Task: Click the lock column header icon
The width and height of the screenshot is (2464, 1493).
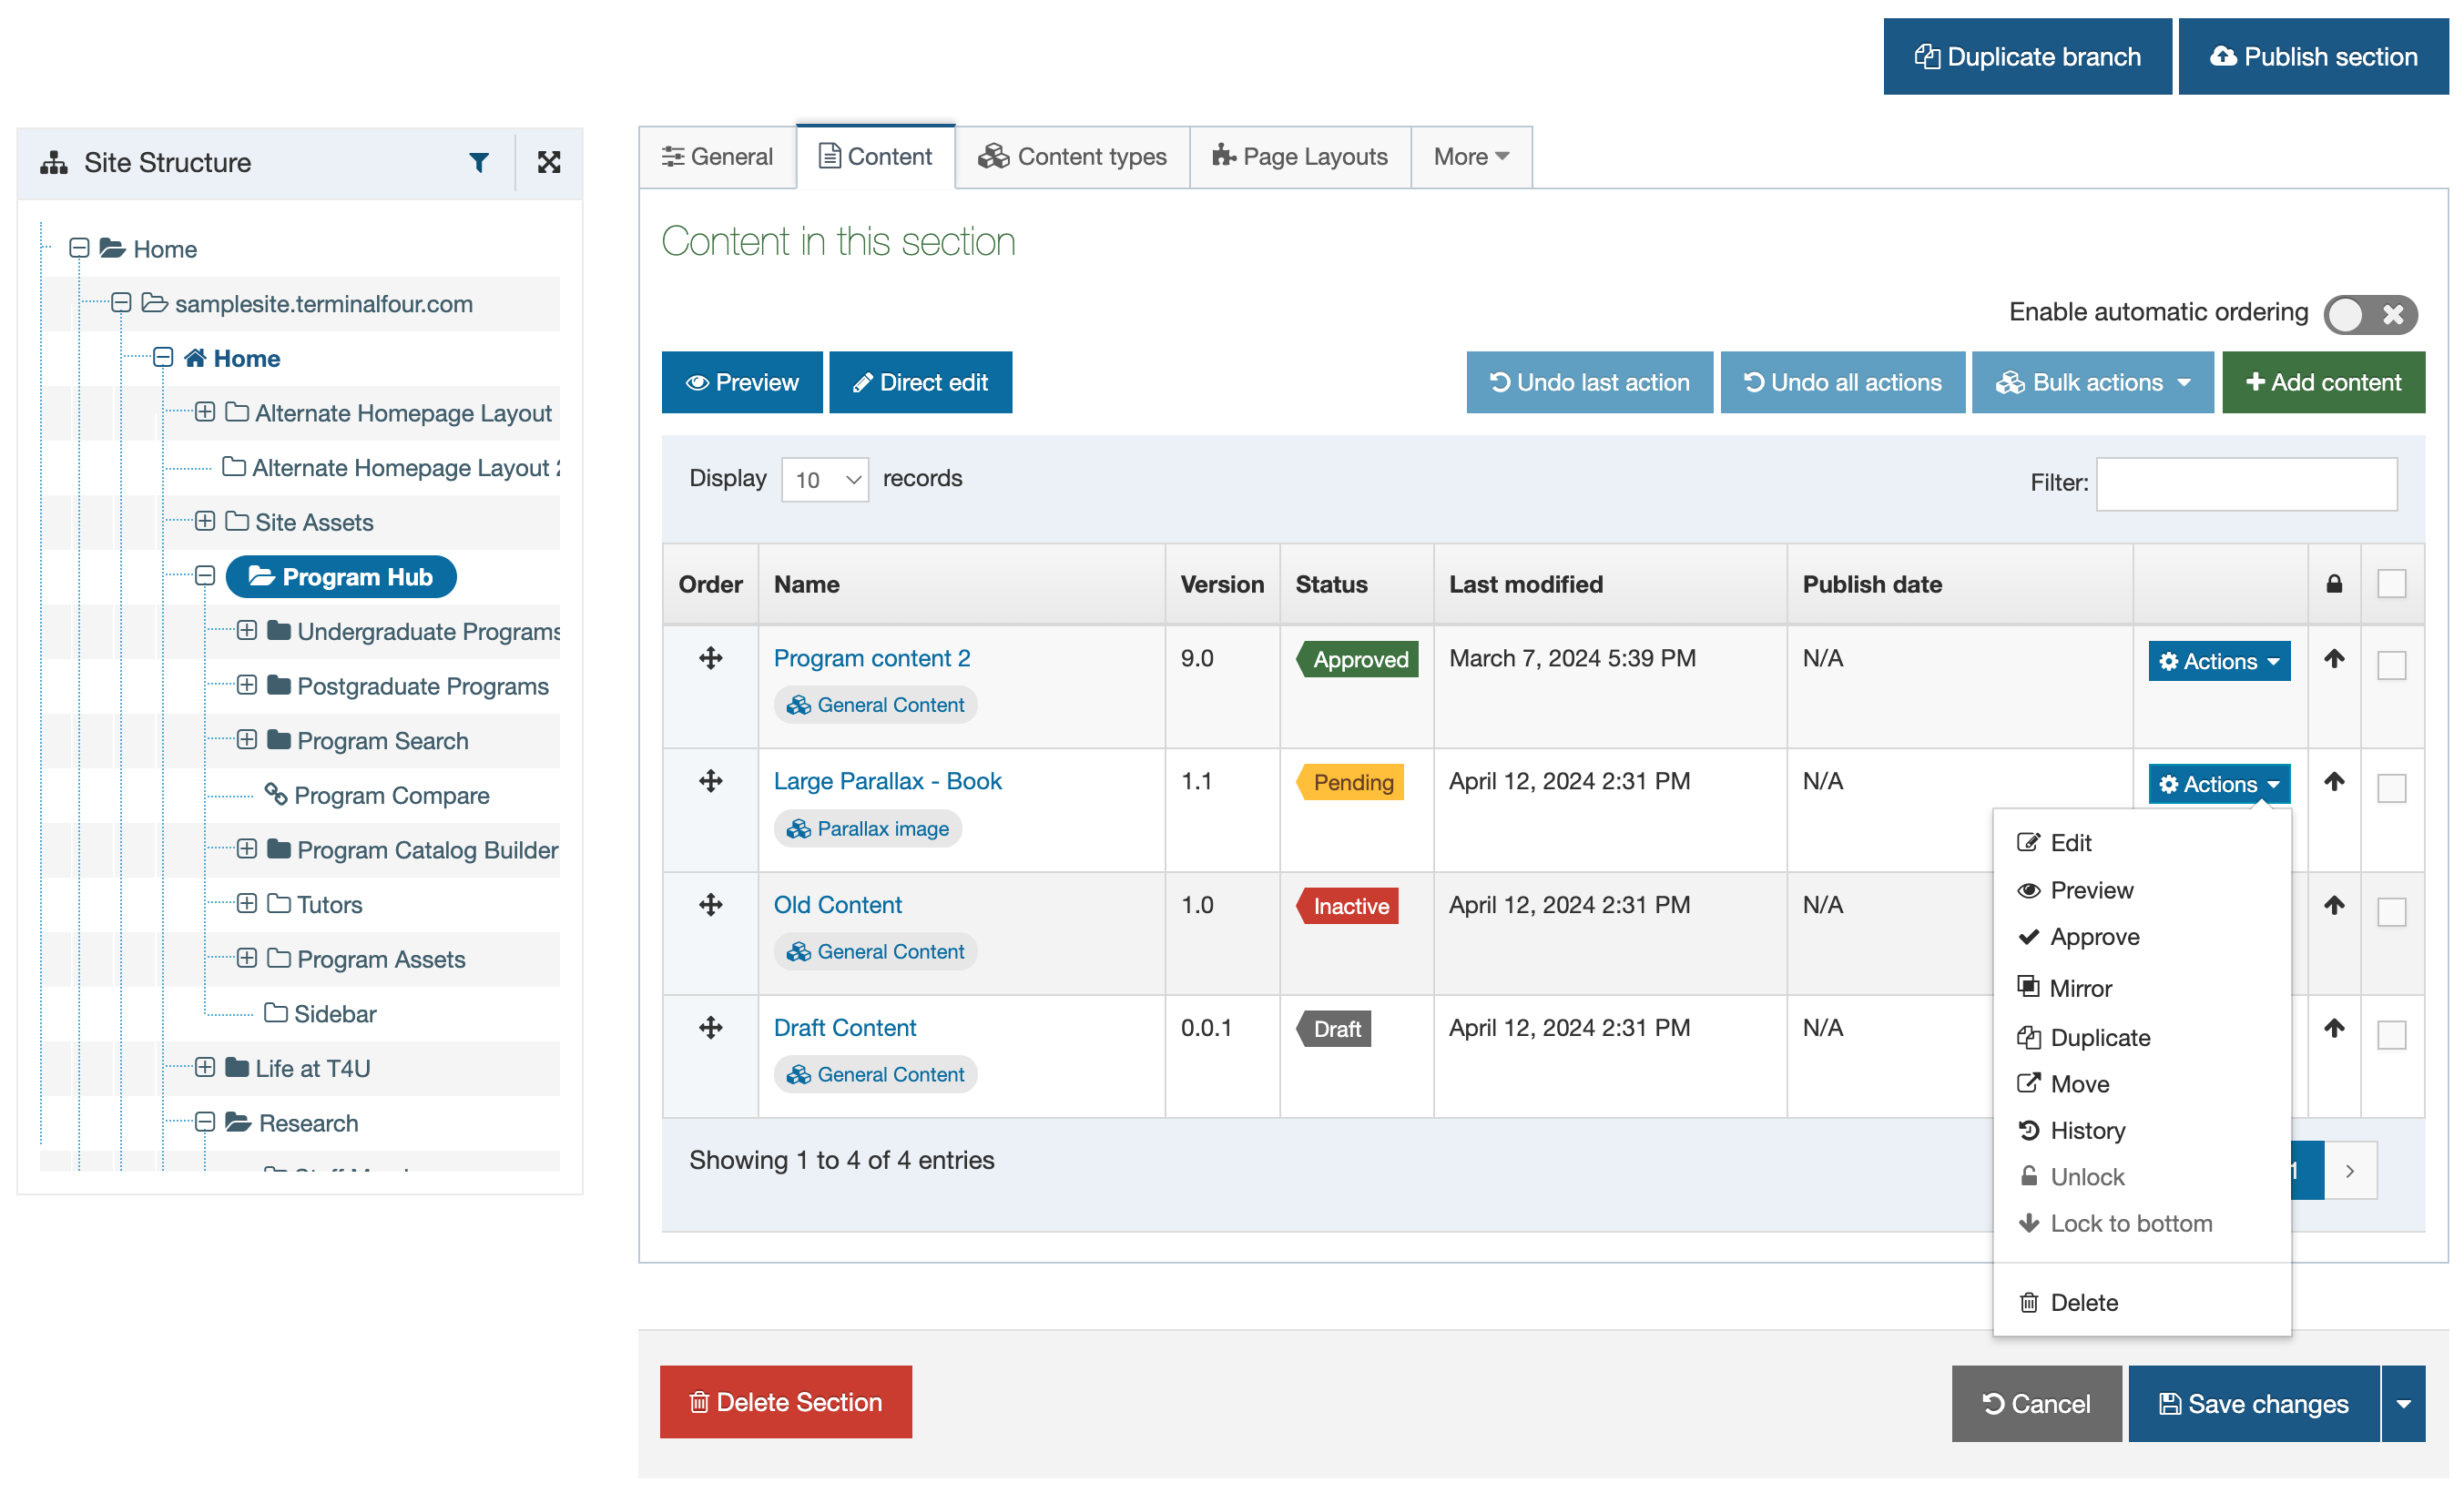Action: coord(2334,584)
